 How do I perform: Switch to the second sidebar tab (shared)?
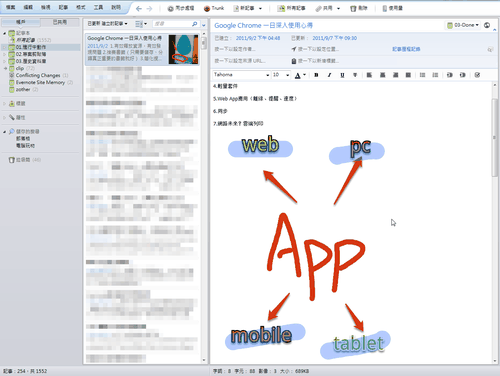click(x=60, y=22)
